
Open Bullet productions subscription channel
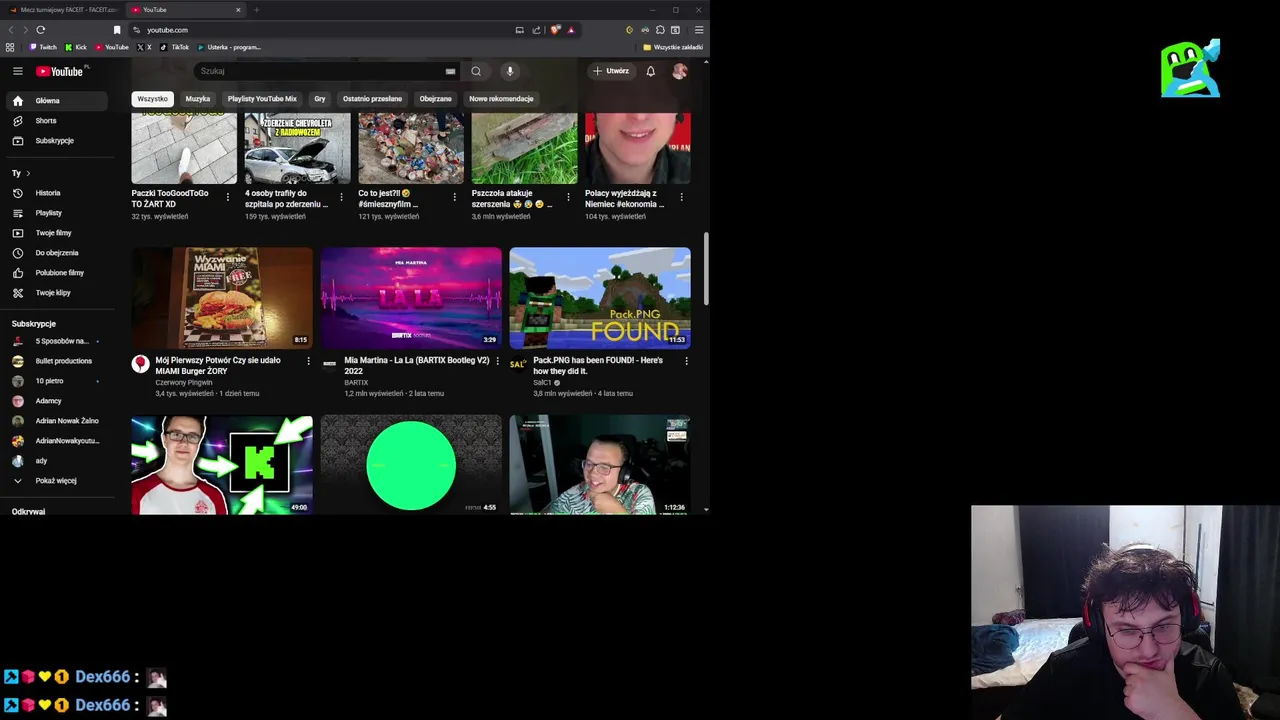click(x=57, y=361)
